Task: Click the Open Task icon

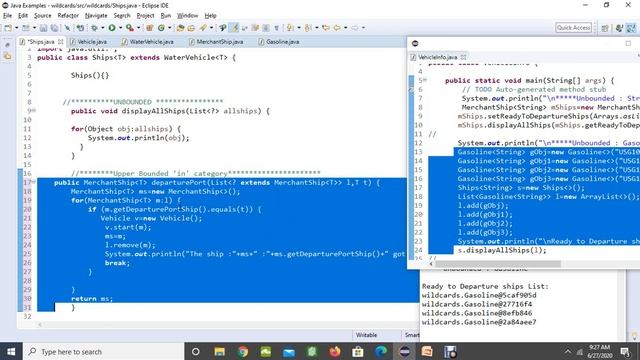Action: [191, 28]
